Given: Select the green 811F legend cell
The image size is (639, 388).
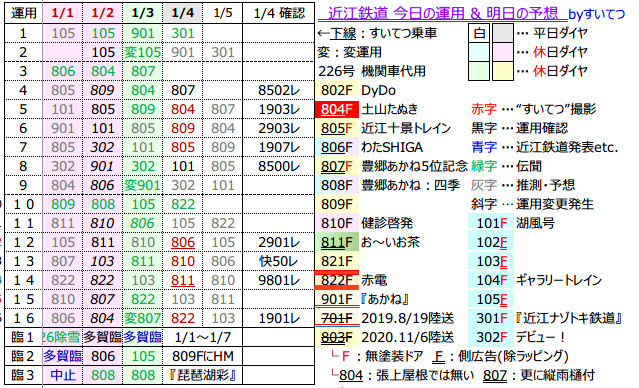Looking at the screenshot, I should click(337, 242).
